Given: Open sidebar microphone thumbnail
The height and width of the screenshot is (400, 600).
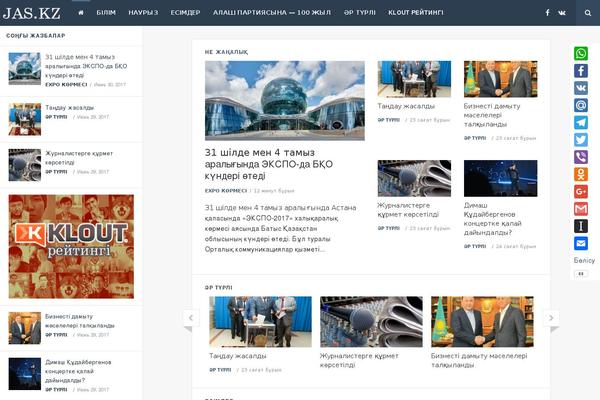Looking at the screenshot, I should click(24, 165).
